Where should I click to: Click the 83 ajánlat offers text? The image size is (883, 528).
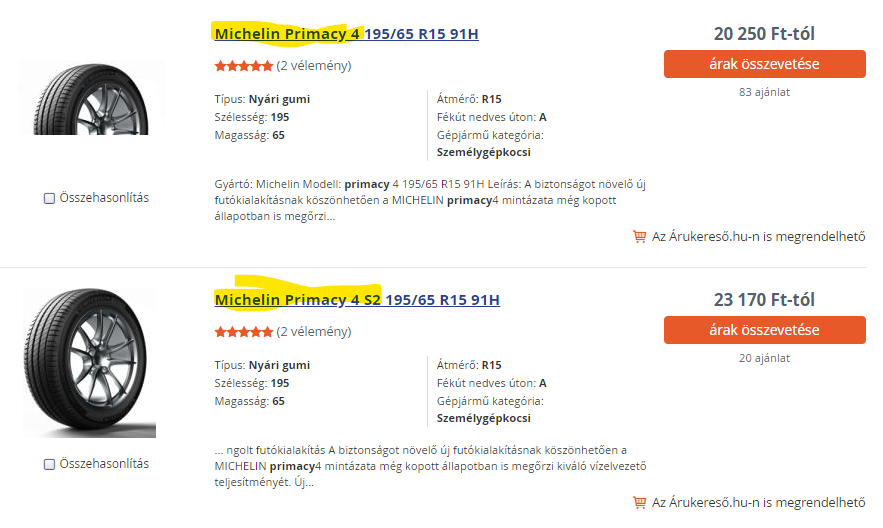click(x=764, y=92)
